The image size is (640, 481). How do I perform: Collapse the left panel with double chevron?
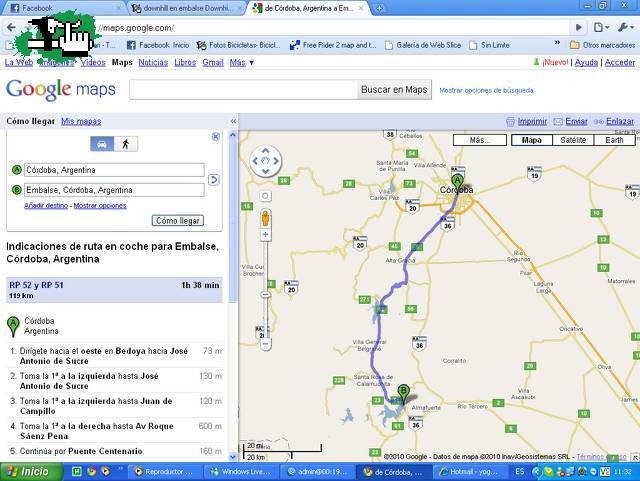coord(233,121)
